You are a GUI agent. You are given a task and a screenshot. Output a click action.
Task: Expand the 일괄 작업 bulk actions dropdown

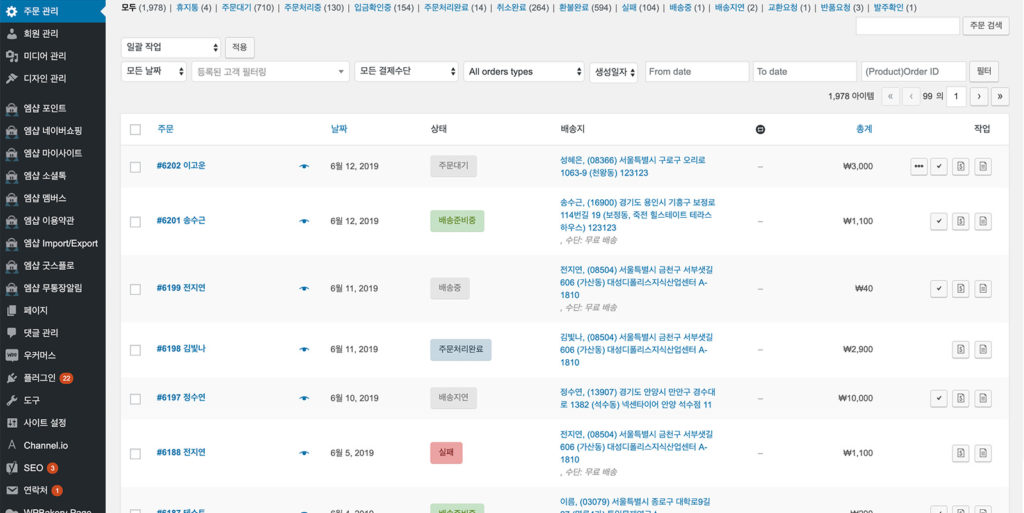click(x=171, y=47)
